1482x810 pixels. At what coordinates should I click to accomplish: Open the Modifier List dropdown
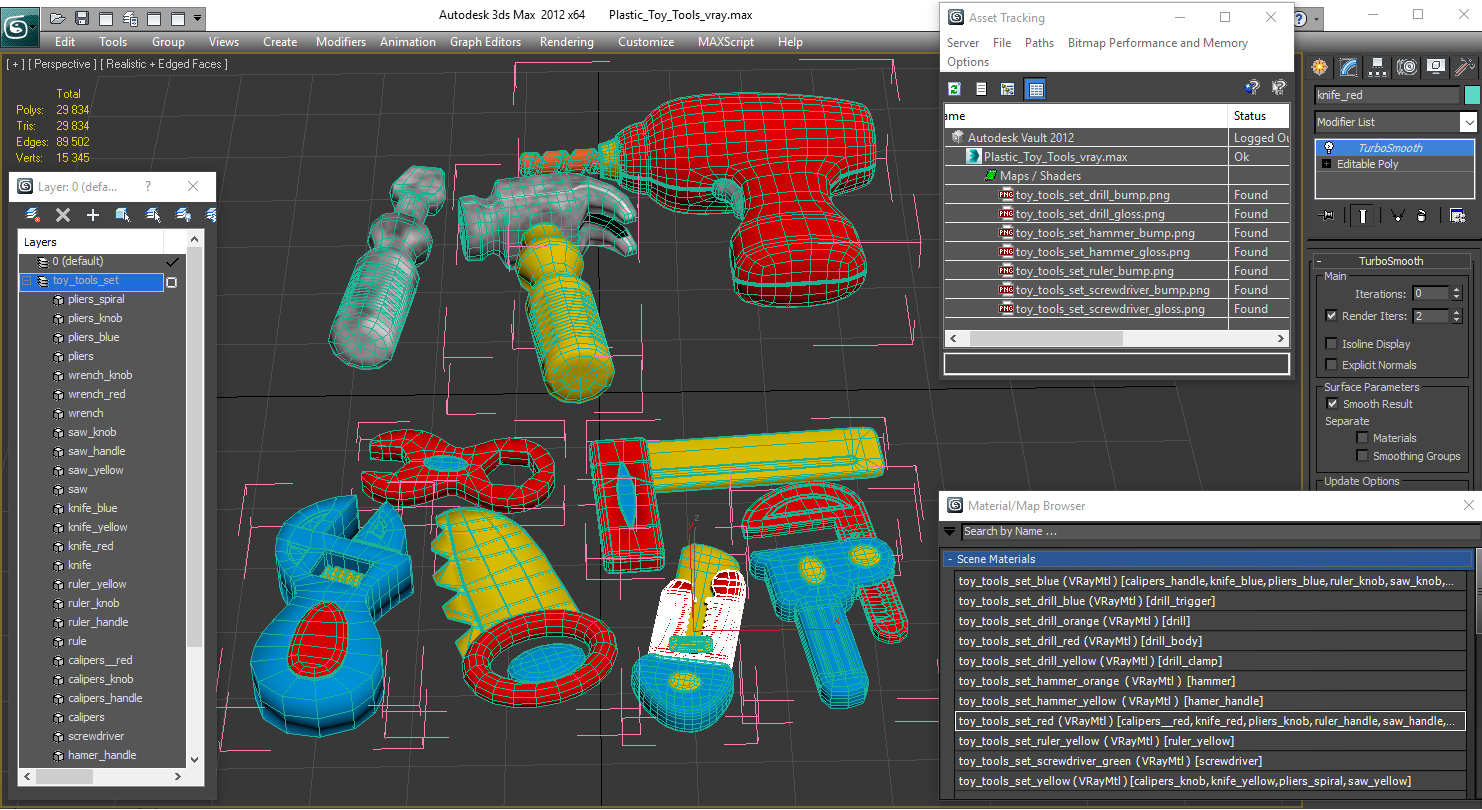(1468, 122)
